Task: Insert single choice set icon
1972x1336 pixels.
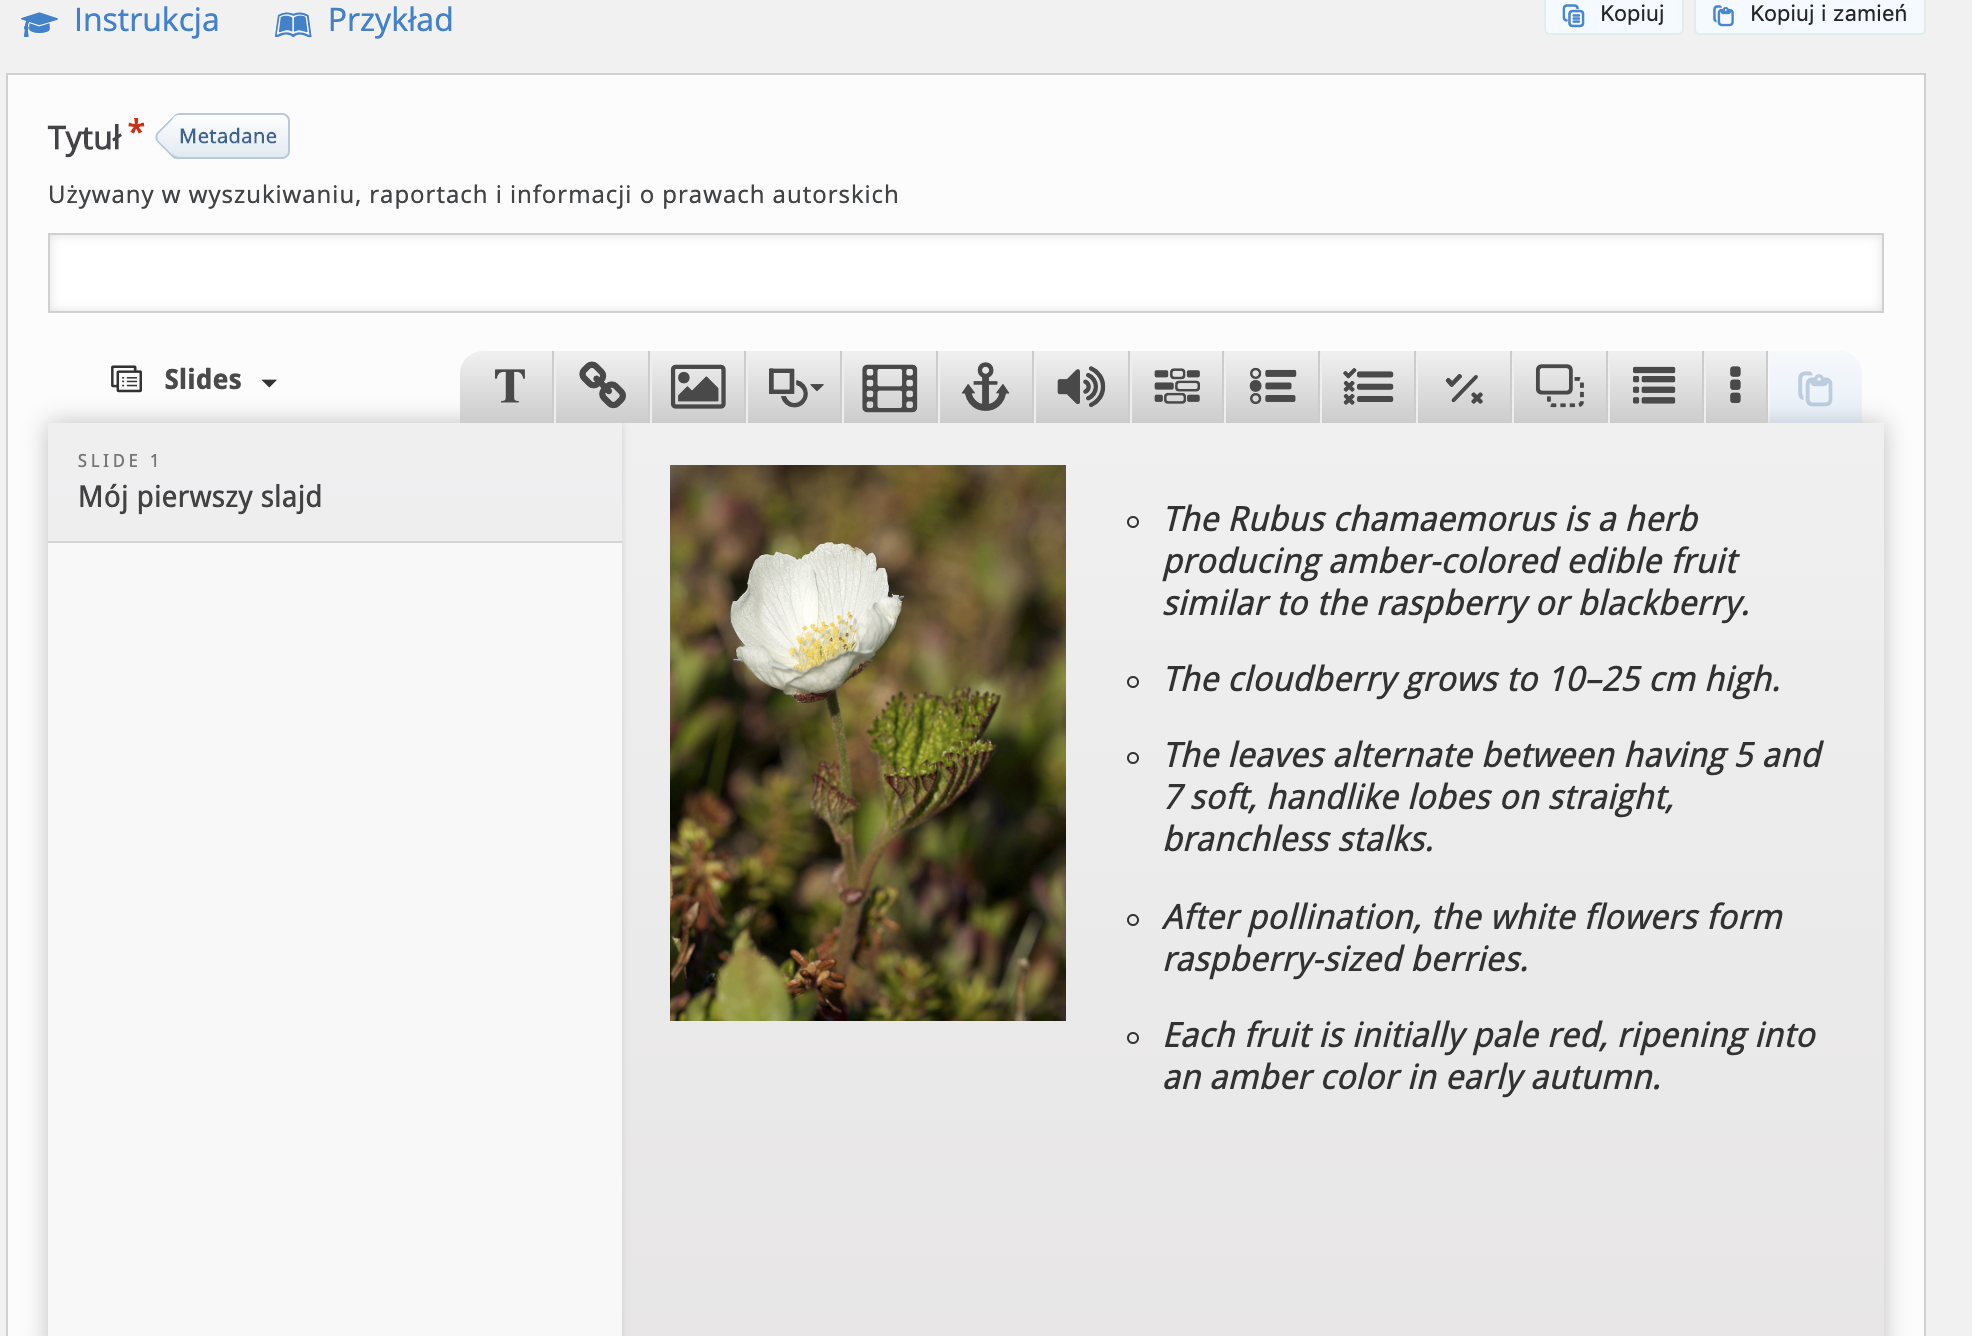Action: tap(1272, 386)
